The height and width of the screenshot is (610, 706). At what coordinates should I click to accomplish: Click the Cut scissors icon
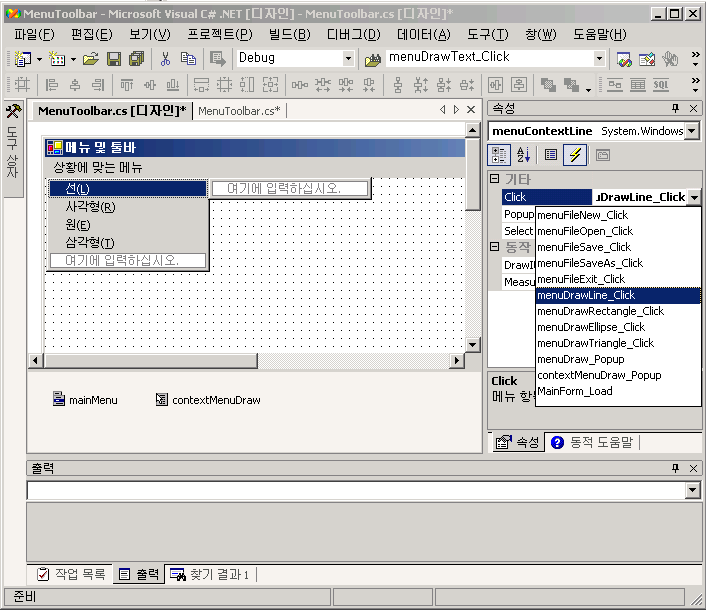(x=165, y=59)
